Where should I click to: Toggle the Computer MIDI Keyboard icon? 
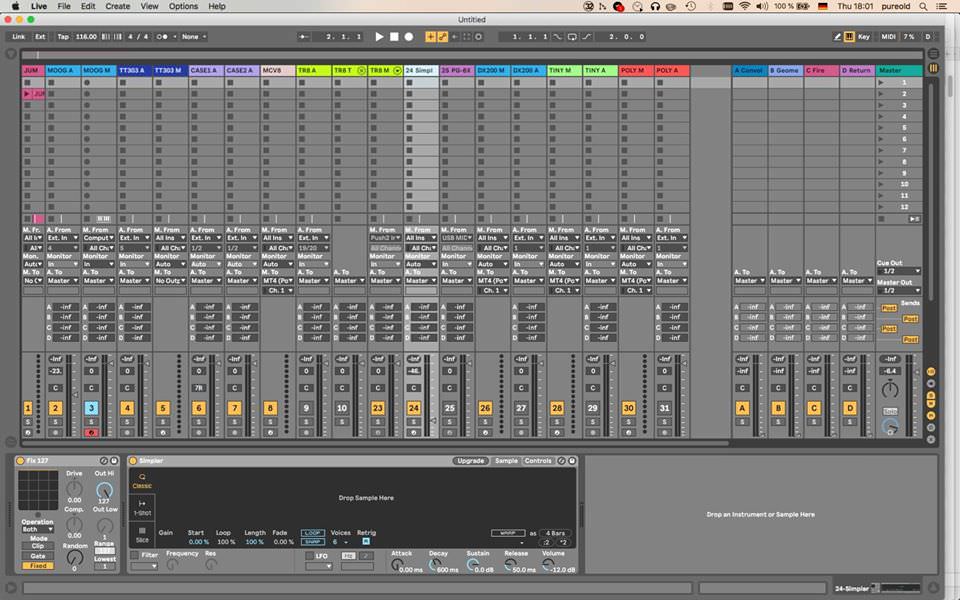[849, 37]
